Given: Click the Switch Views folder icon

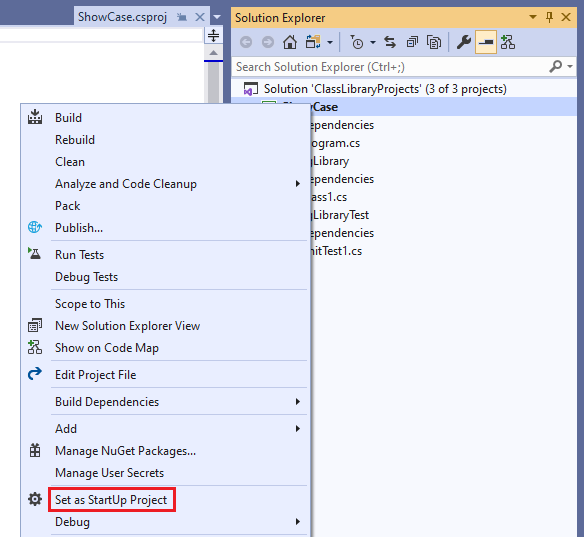Looking at the screenshot, I should click(x=313, y=42).
